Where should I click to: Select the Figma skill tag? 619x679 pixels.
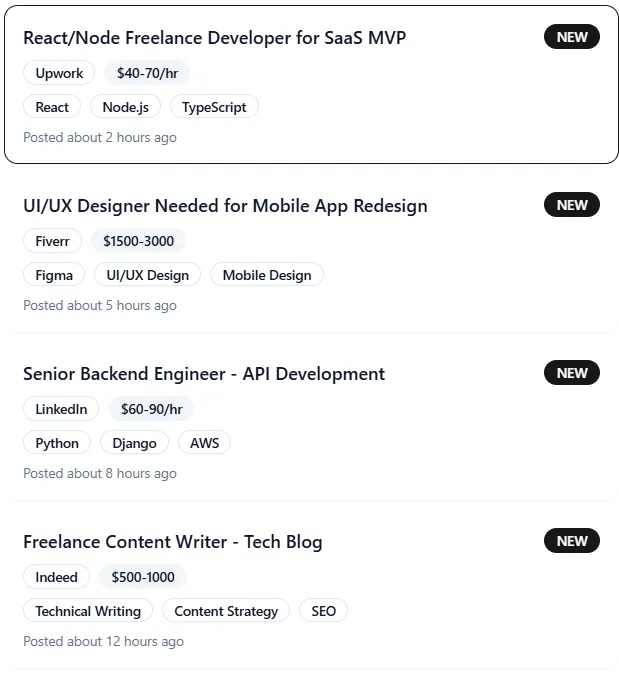coord(54,275)
